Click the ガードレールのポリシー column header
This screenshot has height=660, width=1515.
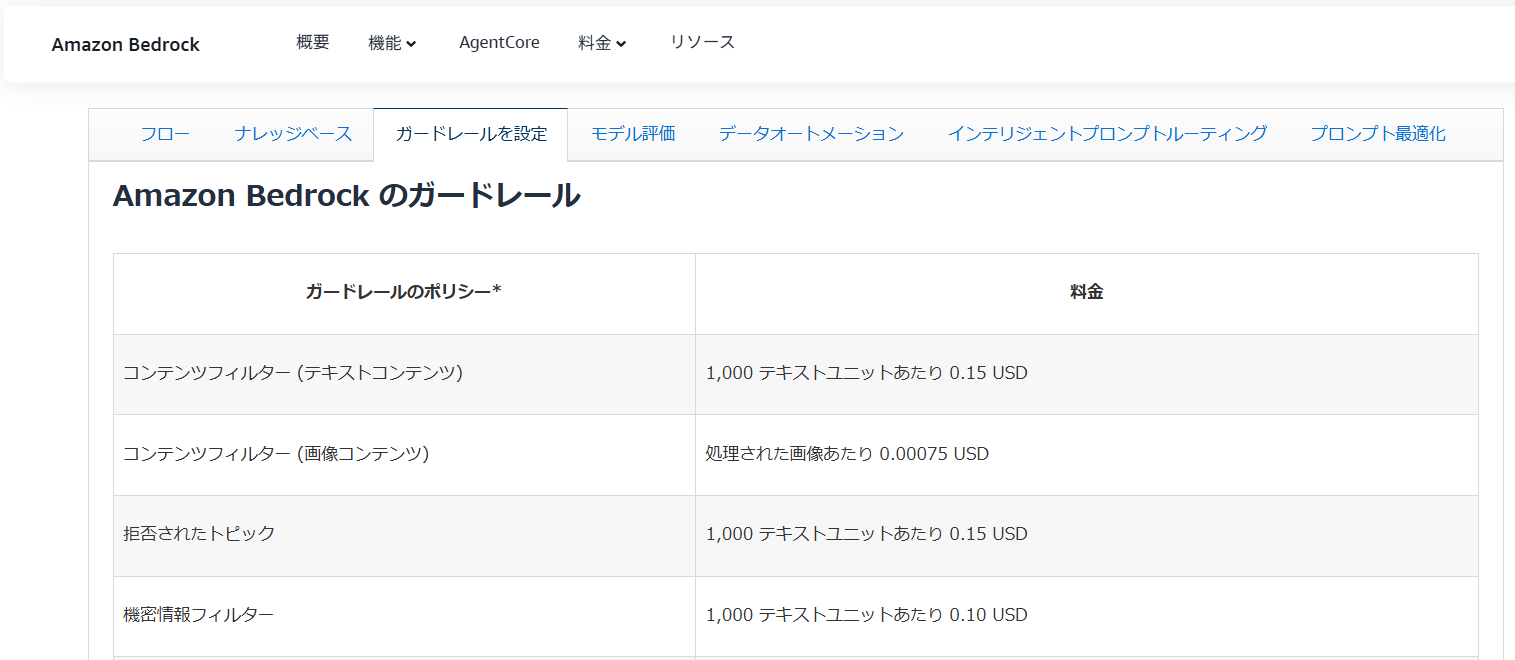coord(404,293)
